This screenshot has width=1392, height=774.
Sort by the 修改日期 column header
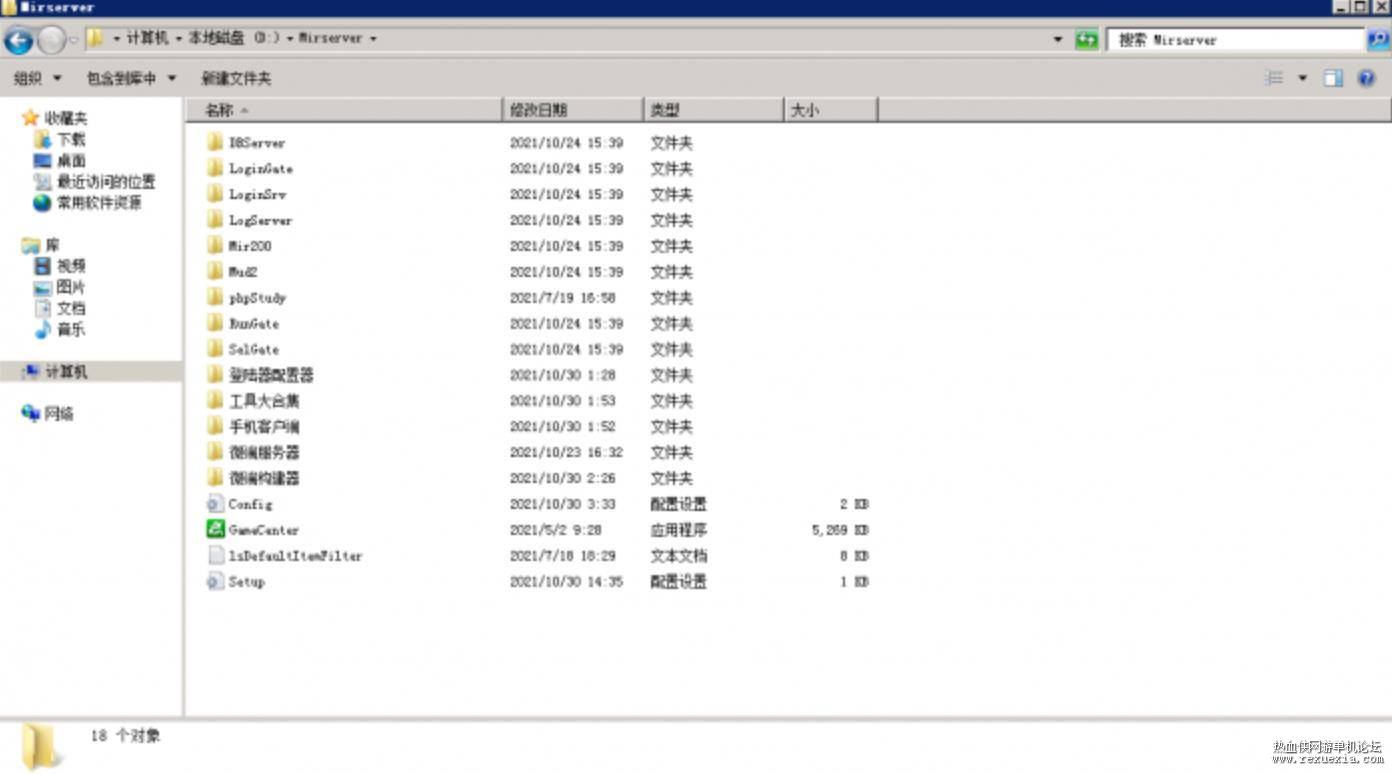click(573, 110)
